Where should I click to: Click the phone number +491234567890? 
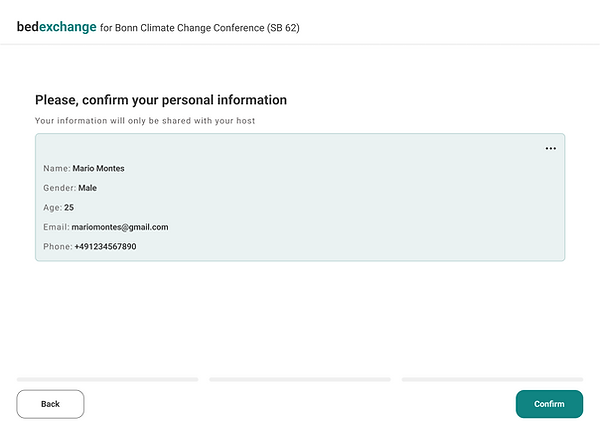[105, 246]
